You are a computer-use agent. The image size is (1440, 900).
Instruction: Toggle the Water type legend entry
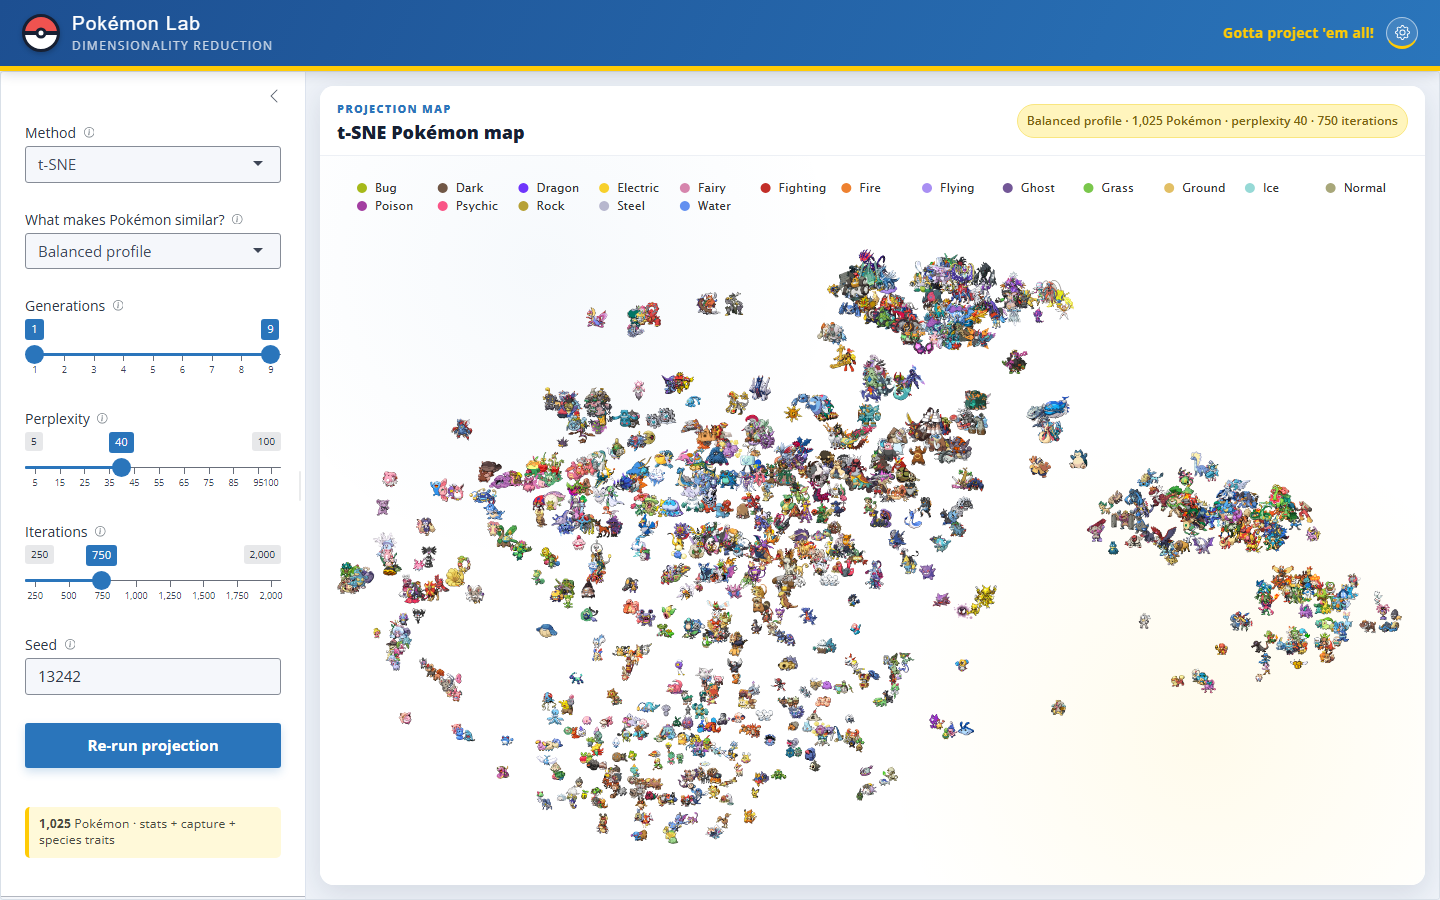706,206
